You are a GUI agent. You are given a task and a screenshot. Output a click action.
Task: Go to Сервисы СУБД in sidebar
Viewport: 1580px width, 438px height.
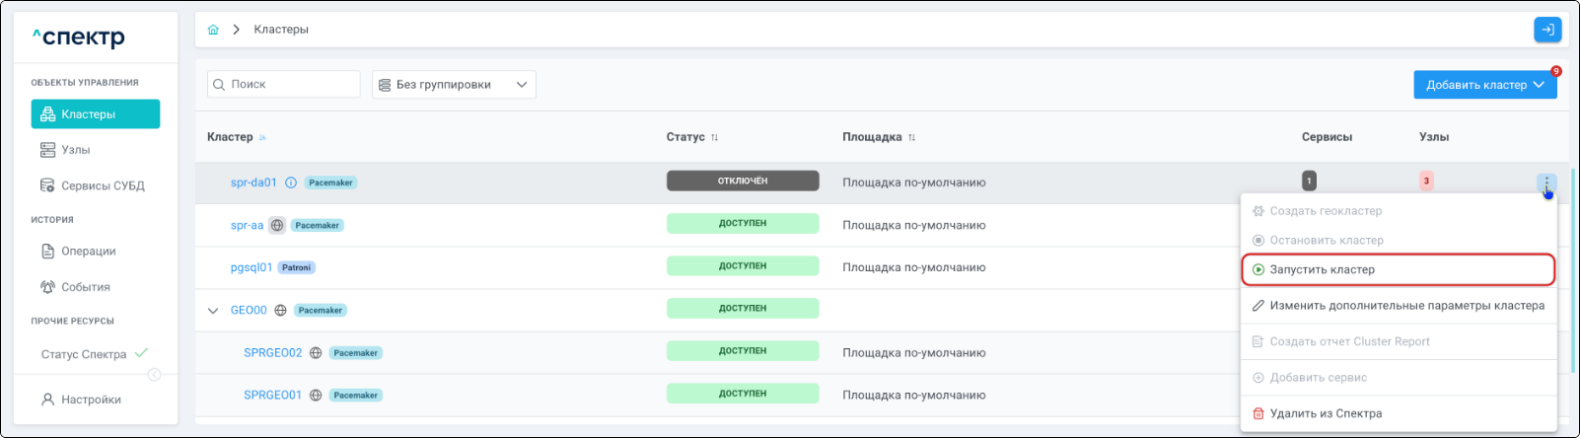[102, 185]
